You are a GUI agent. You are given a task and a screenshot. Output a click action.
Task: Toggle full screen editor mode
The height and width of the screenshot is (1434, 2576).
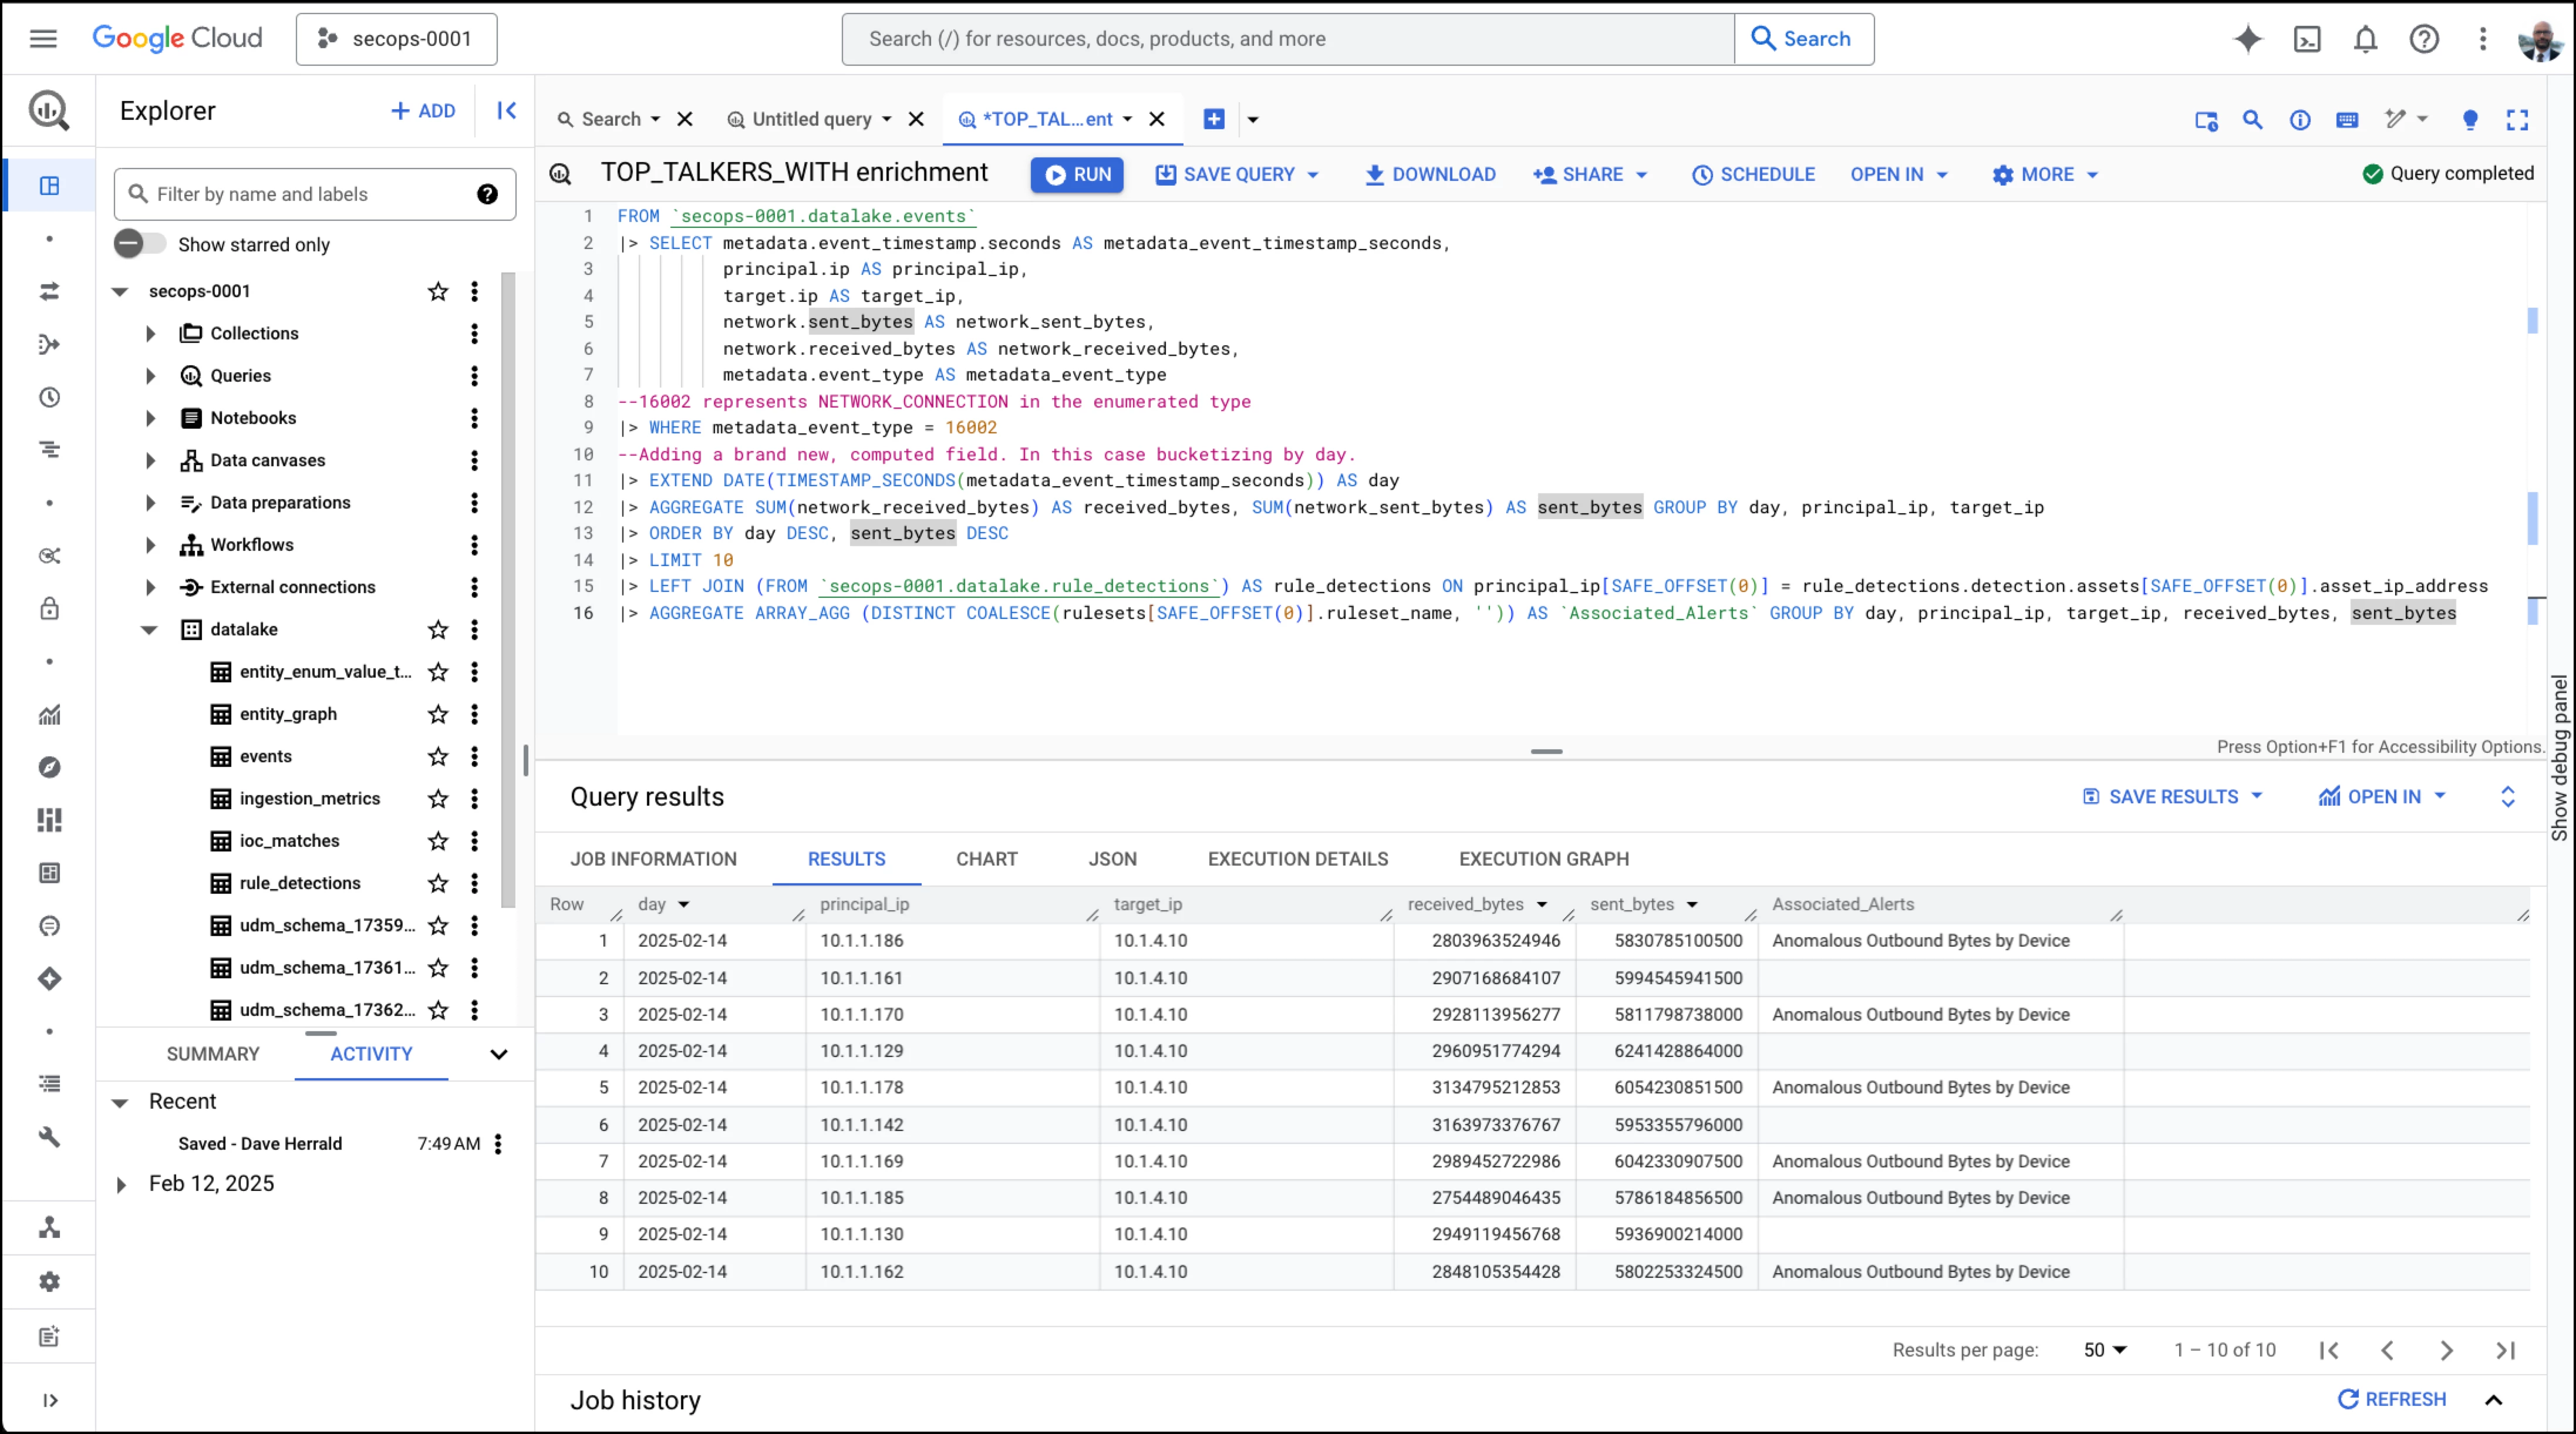(x=2517, y=120)
